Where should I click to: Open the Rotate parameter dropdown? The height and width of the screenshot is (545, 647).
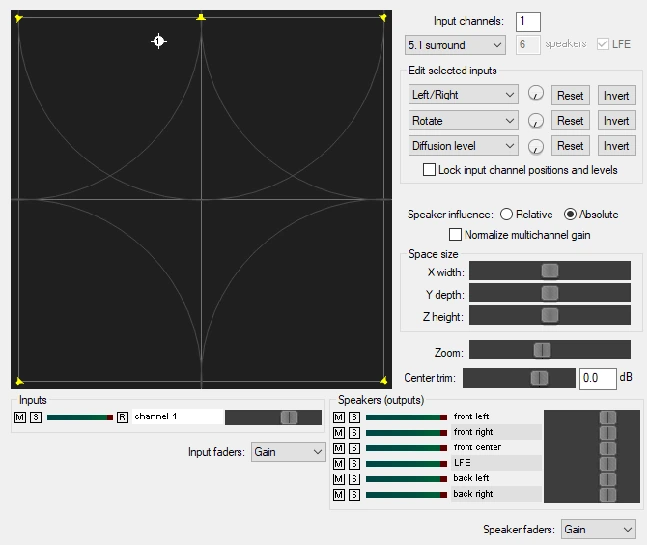(x=463, y=120)
